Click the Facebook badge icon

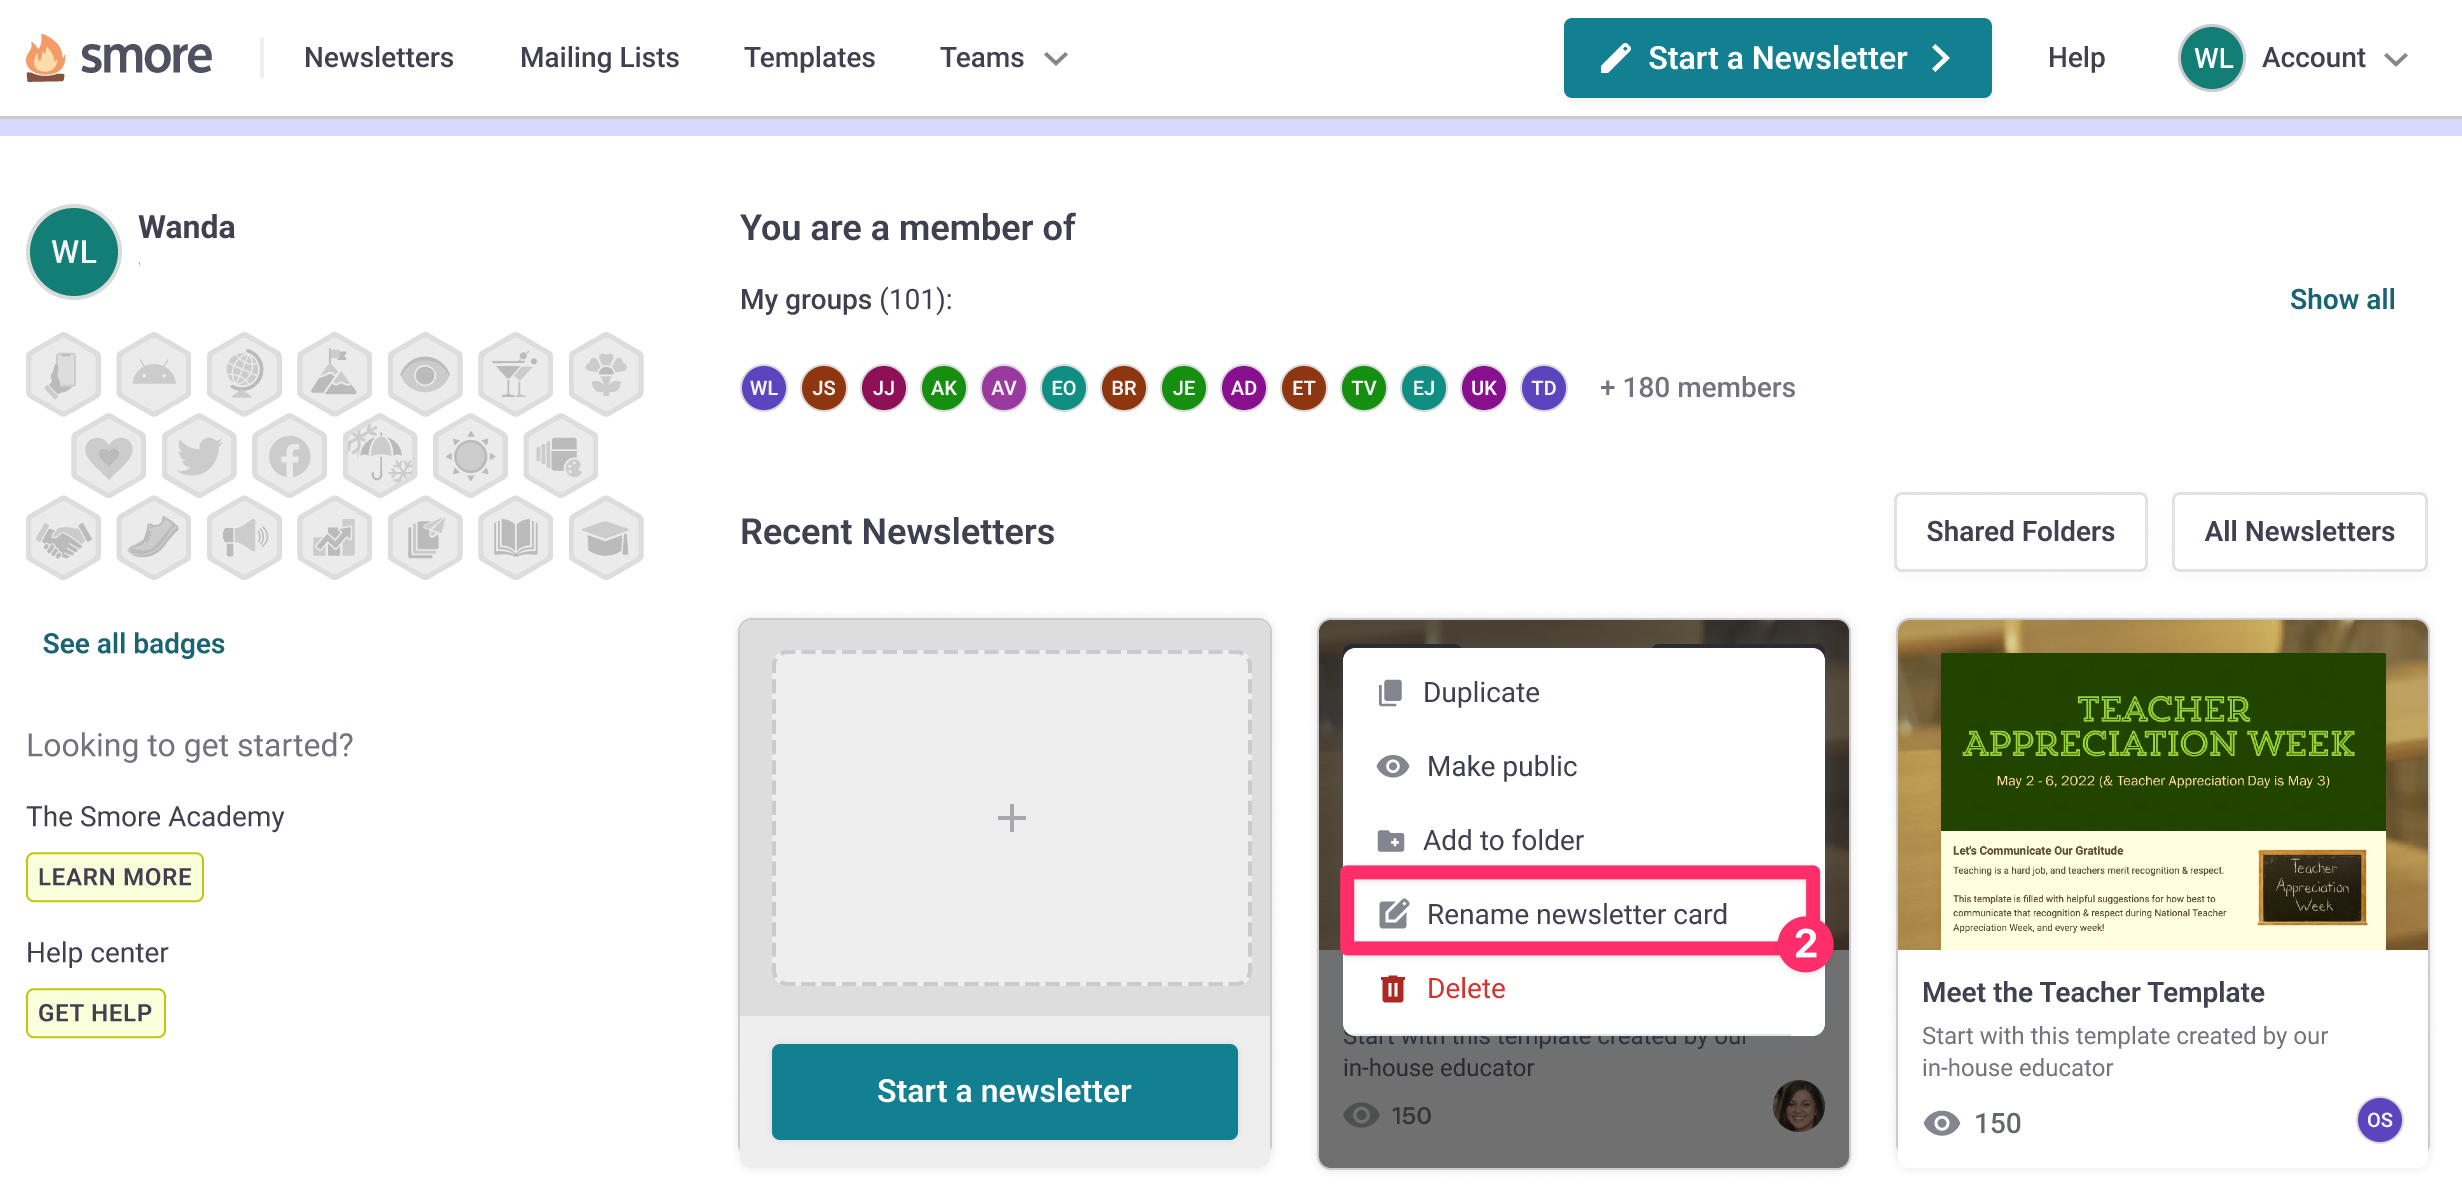point(289,457)
